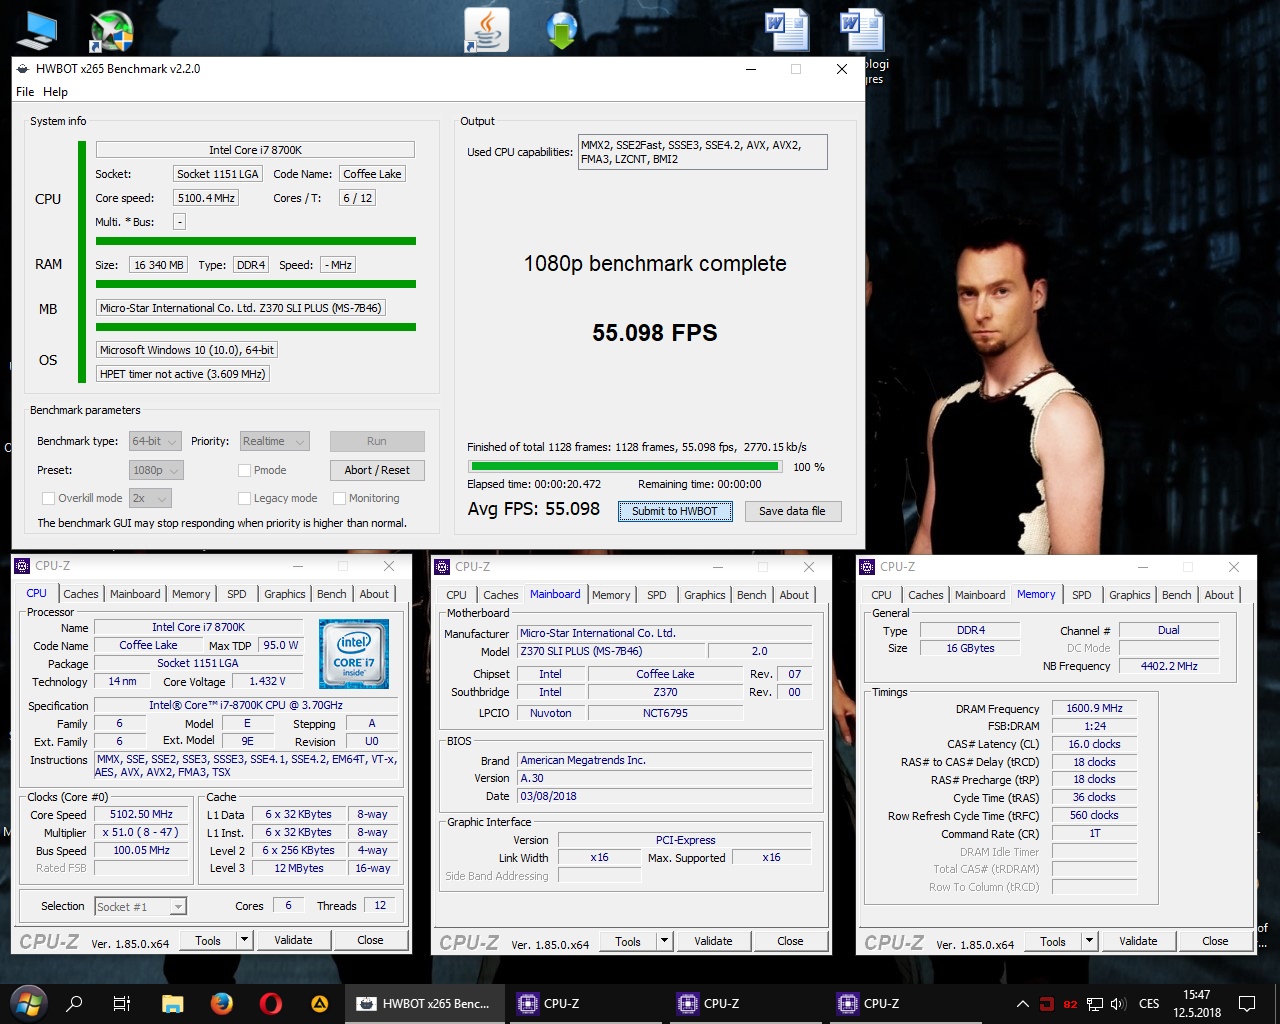
Task: Open the first Word document on desktop
Action: tap(787, 29)
